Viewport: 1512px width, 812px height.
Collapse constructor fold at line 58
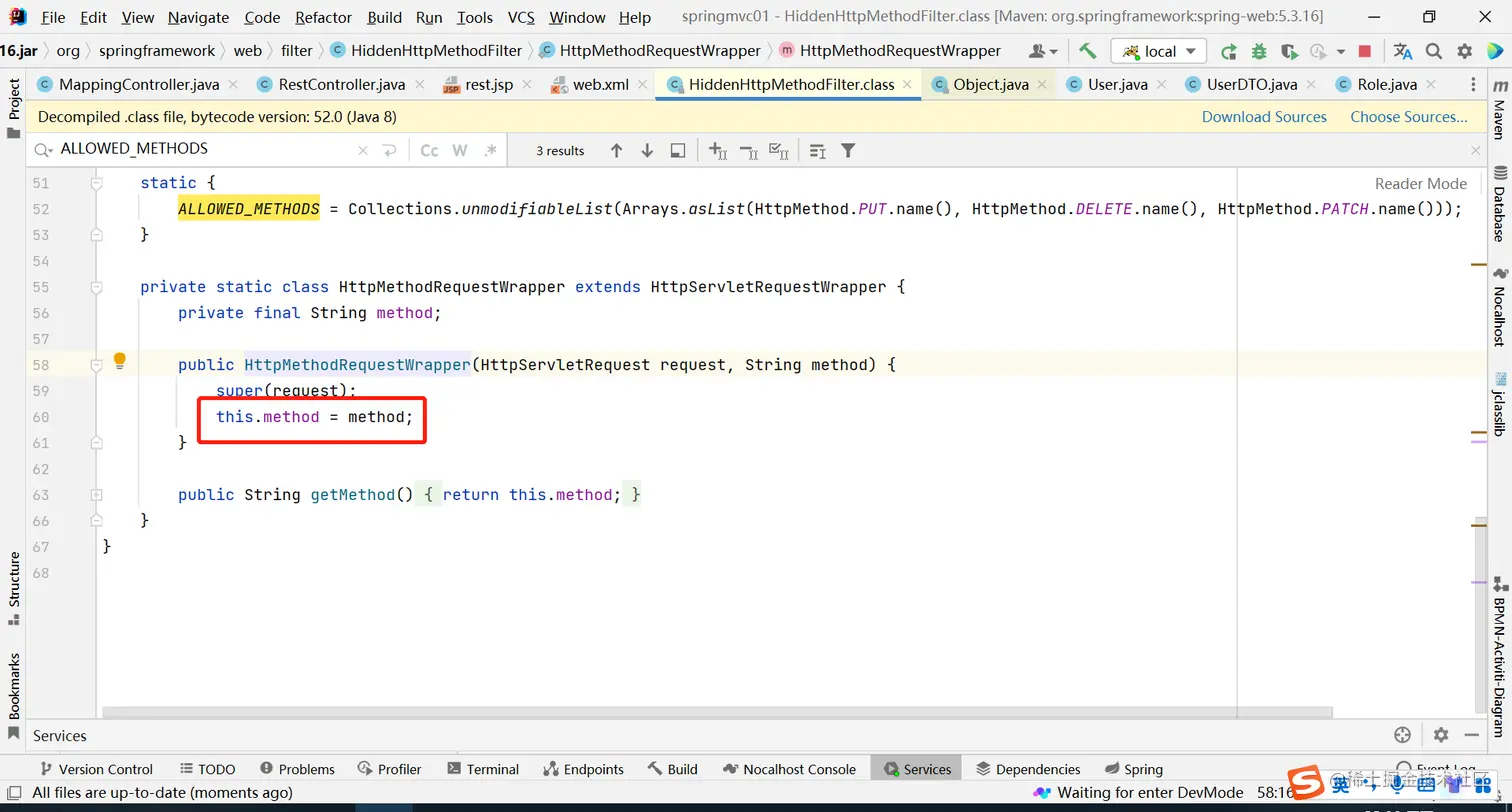tap(97, 365)
